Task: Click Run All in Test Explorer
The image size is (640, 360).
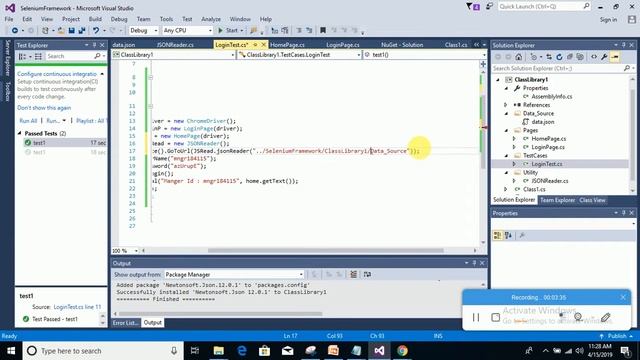Action: (x=28, y=121)
